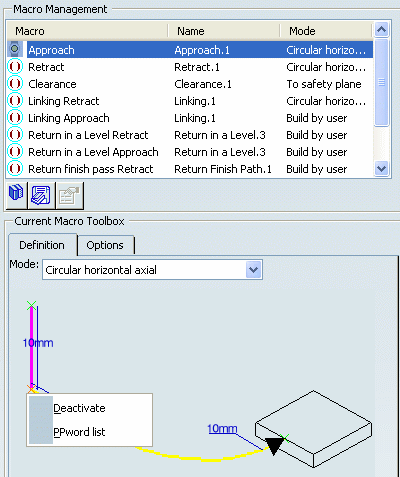Click the underlined 10mm distance value
400x477 pixels.
[x=222, y=429]
